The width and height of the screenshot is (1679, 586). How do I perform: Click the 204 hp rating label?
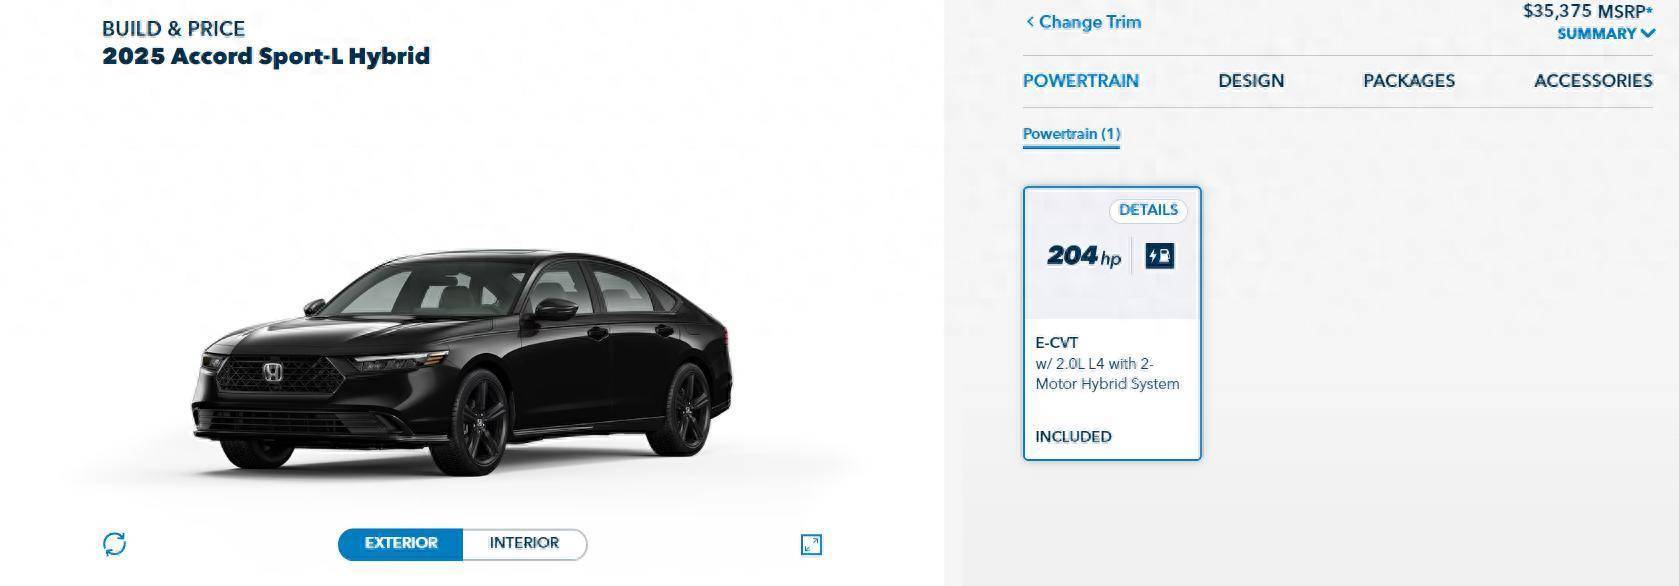click(1084, 256)
